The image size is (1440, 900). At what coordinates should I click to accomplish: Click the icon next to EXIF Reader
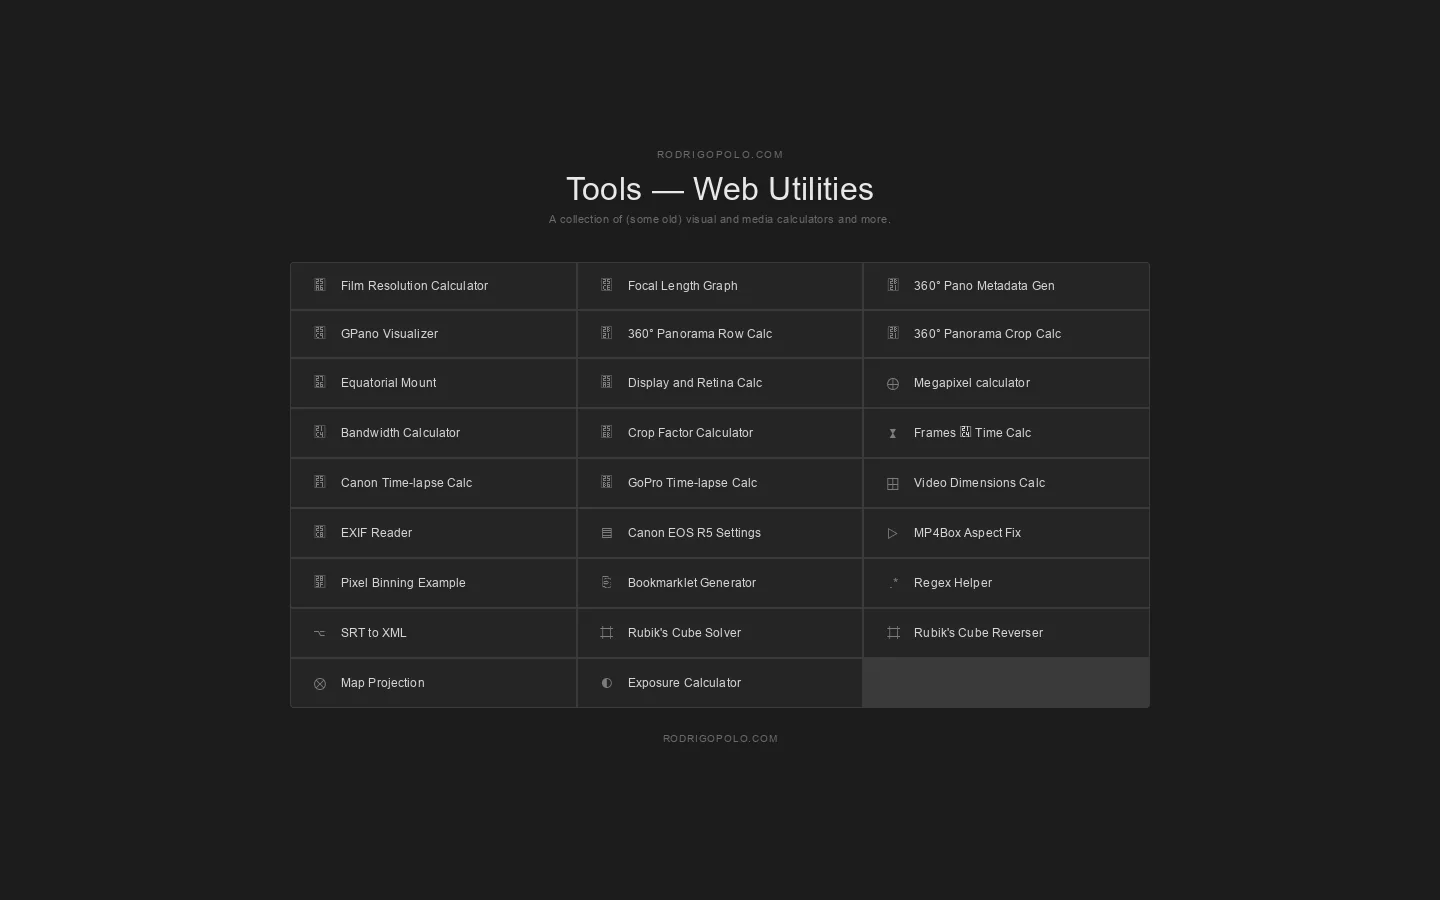click(x=320, y=532)
